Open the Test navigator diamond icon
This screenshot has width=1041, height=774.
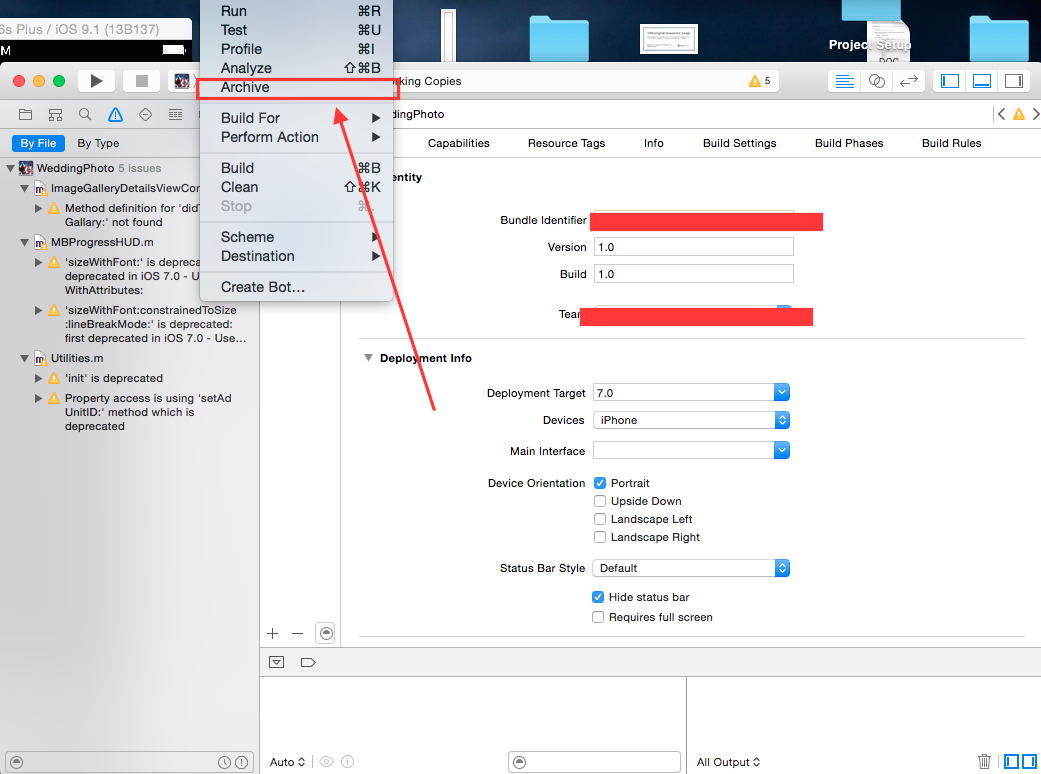coord(145,115)
